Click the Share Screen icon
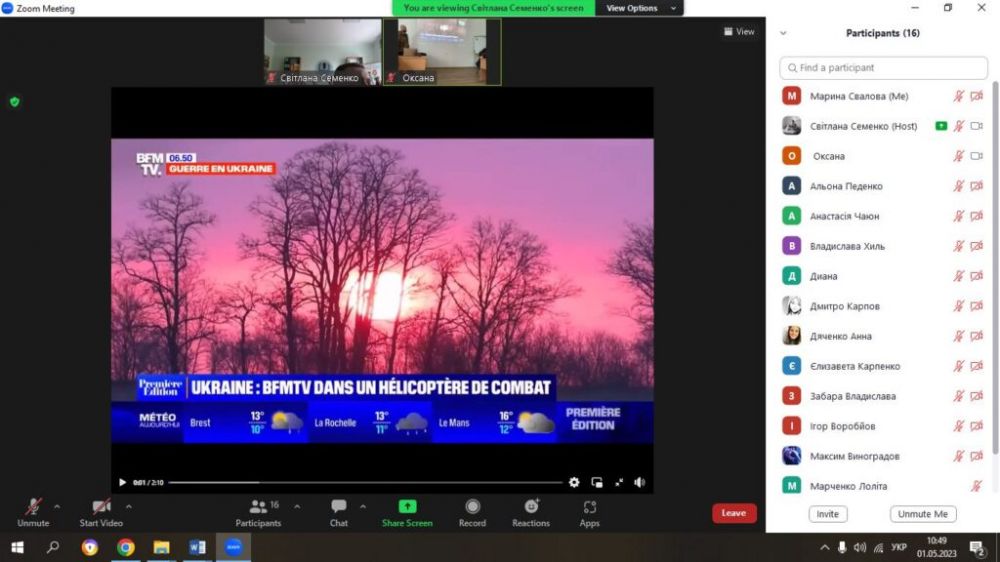 coord(407,507)
